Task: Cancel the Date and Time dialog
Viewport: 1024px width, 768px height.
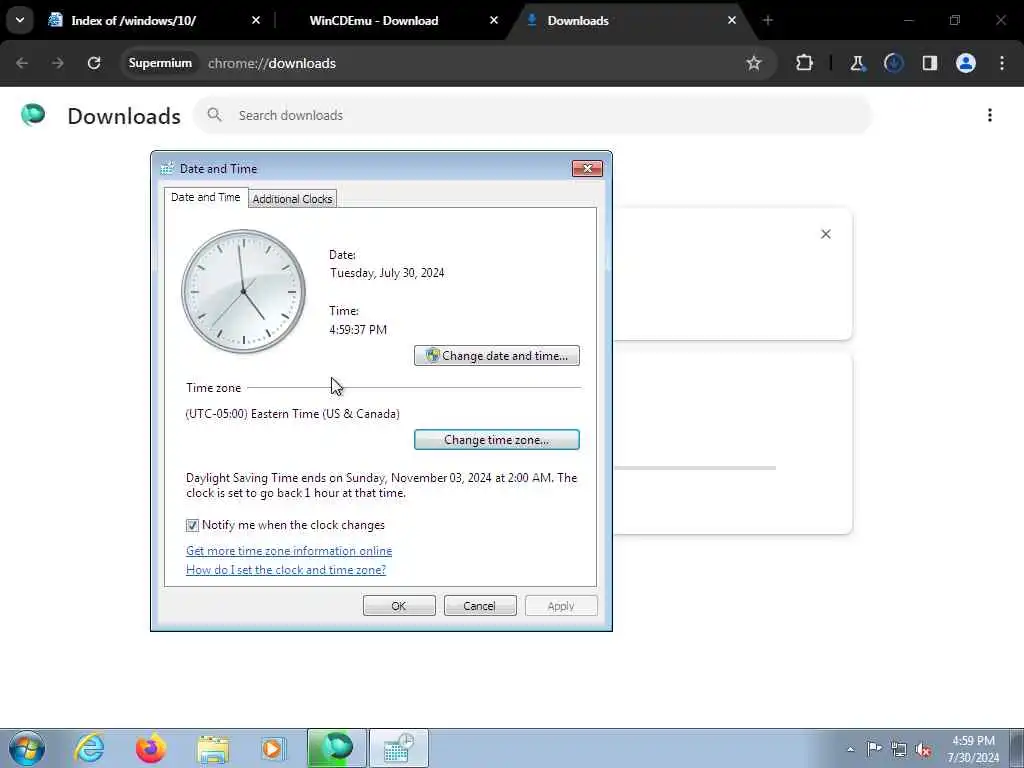Action: (480, 605)
